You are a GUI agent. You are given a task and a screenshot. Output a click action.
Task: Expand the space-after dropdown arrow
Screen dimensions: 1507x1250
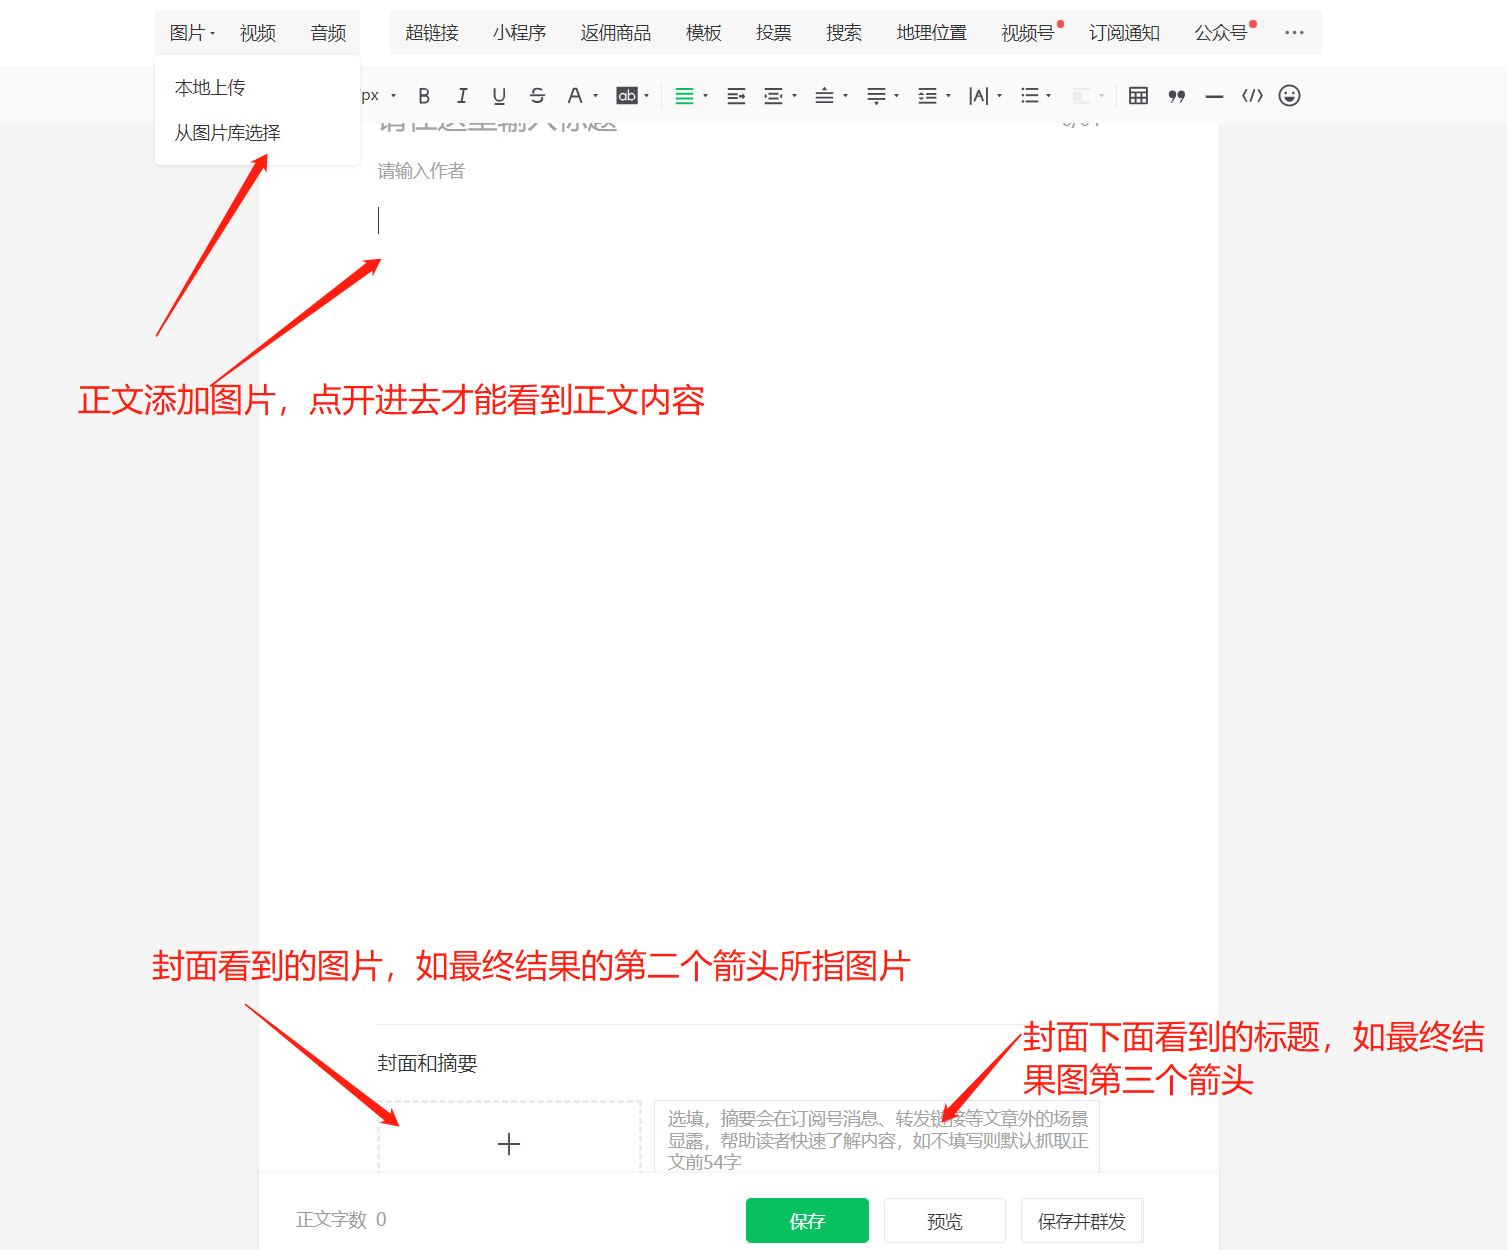click(897, 96)
